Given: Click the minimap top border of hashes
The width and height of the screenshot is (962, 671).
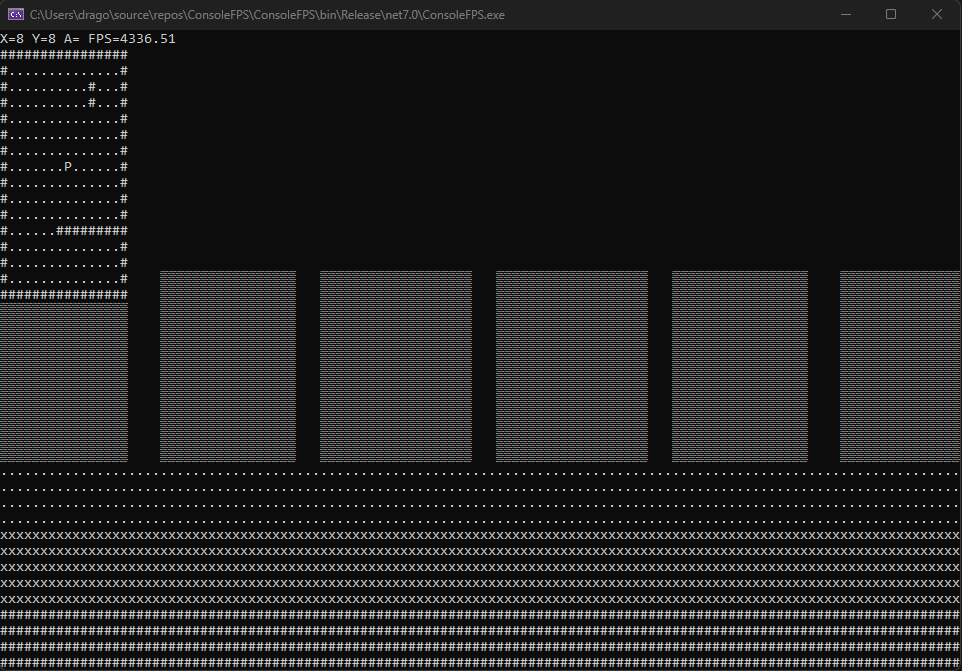Looking at the screenshot, I should [63, 55].
